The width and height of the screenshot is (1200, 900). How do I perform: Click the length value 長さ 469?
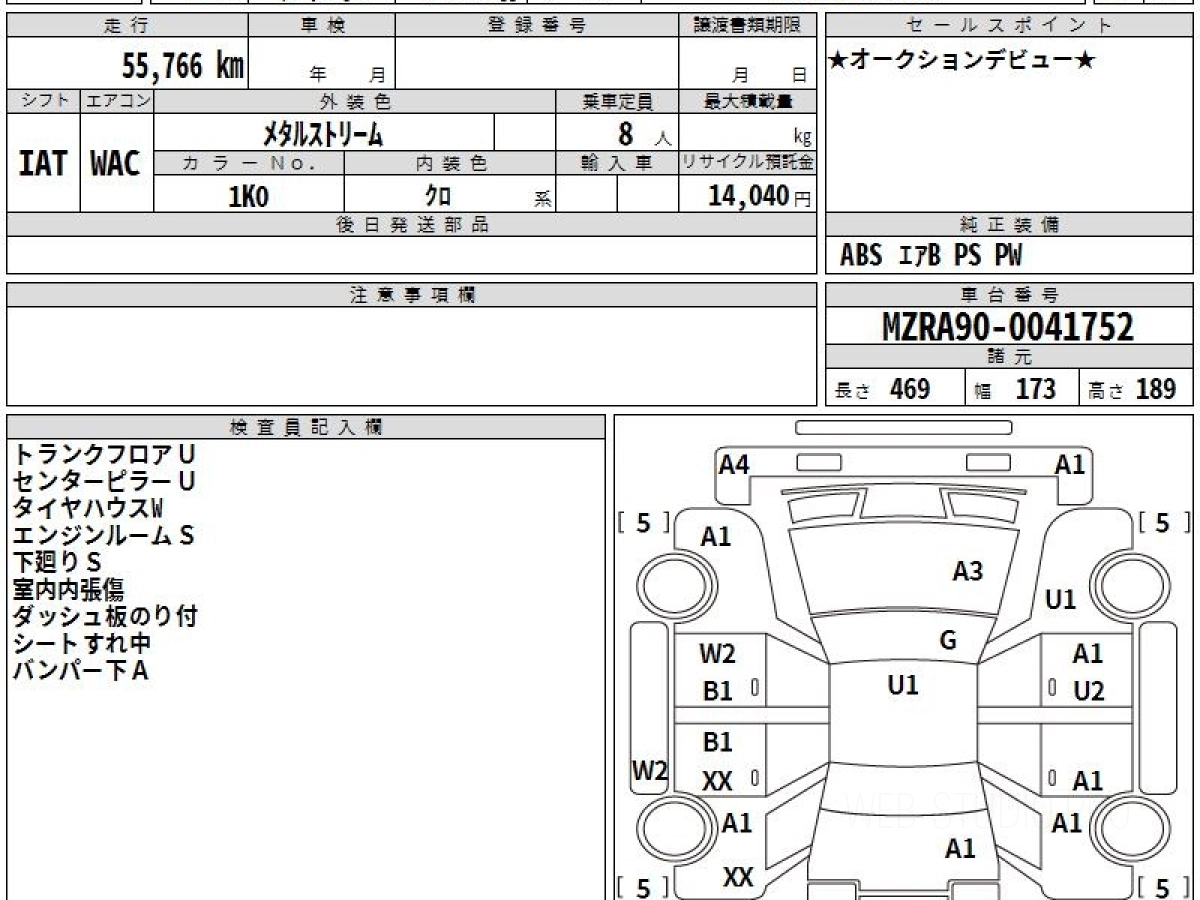click(x=883, y=389)
